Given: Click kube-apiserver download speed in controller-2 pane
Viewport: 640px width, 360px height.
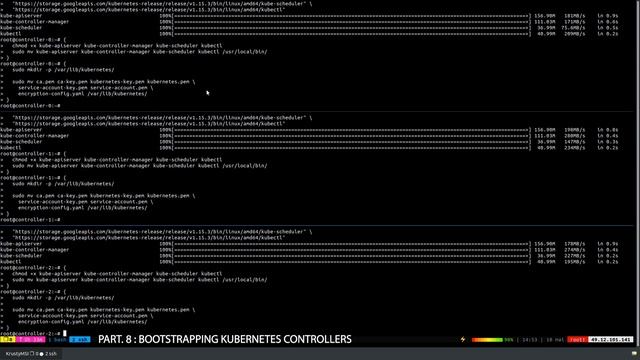Looking at the screenshot, I should click(575, 244).
